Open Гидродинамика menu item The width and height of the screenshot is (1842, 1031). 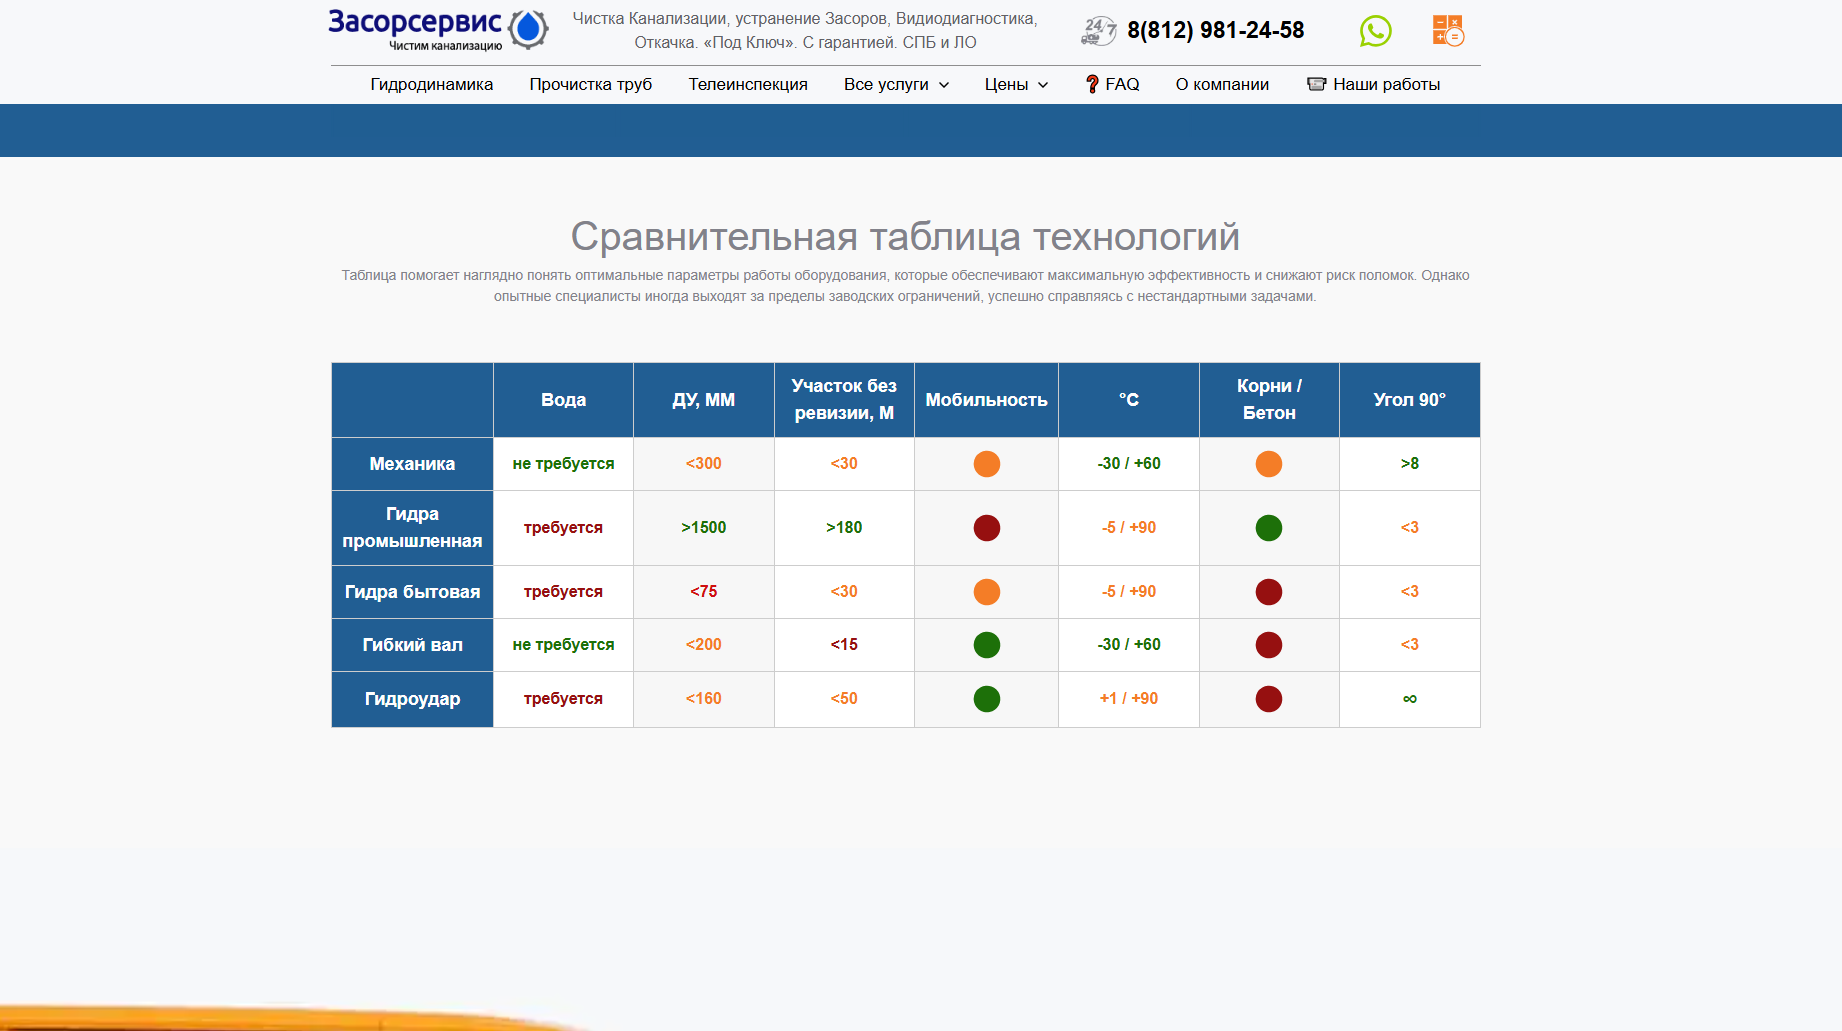pyautogui.click(x=431, y=84)
